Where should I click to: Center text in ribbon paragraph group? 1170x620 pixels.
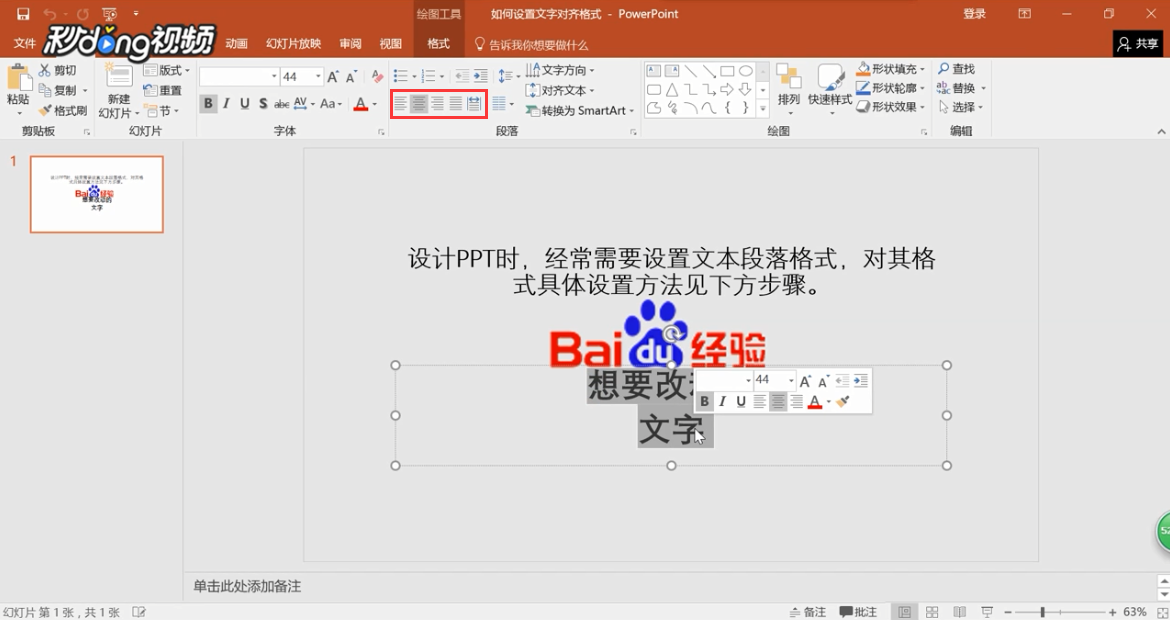point(419,104)
